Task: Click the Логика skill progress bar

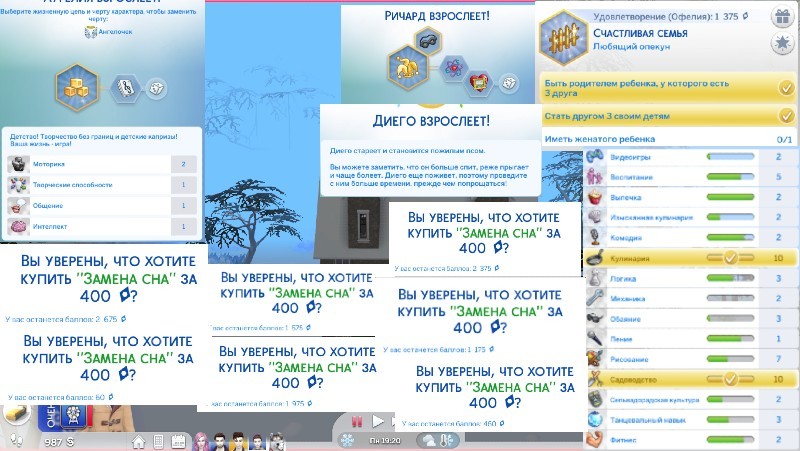Action: click(730, 278)
